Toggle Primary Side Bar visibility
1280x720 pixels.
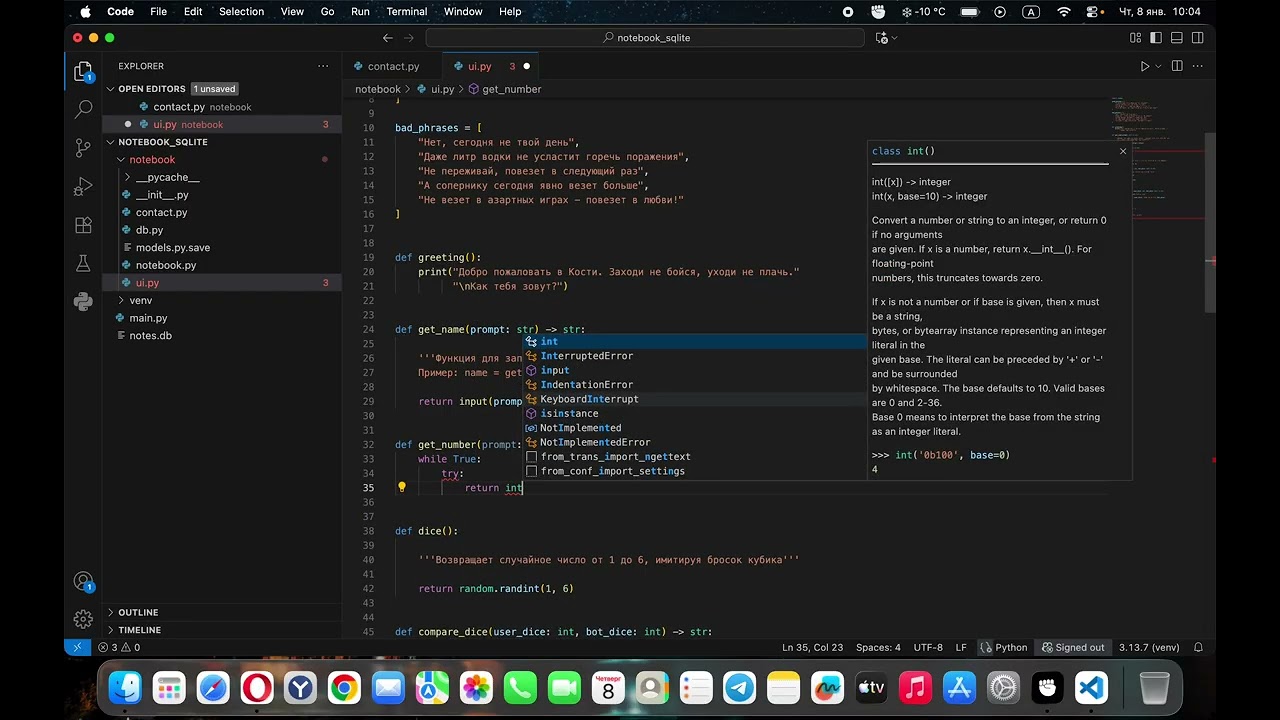1154,38
